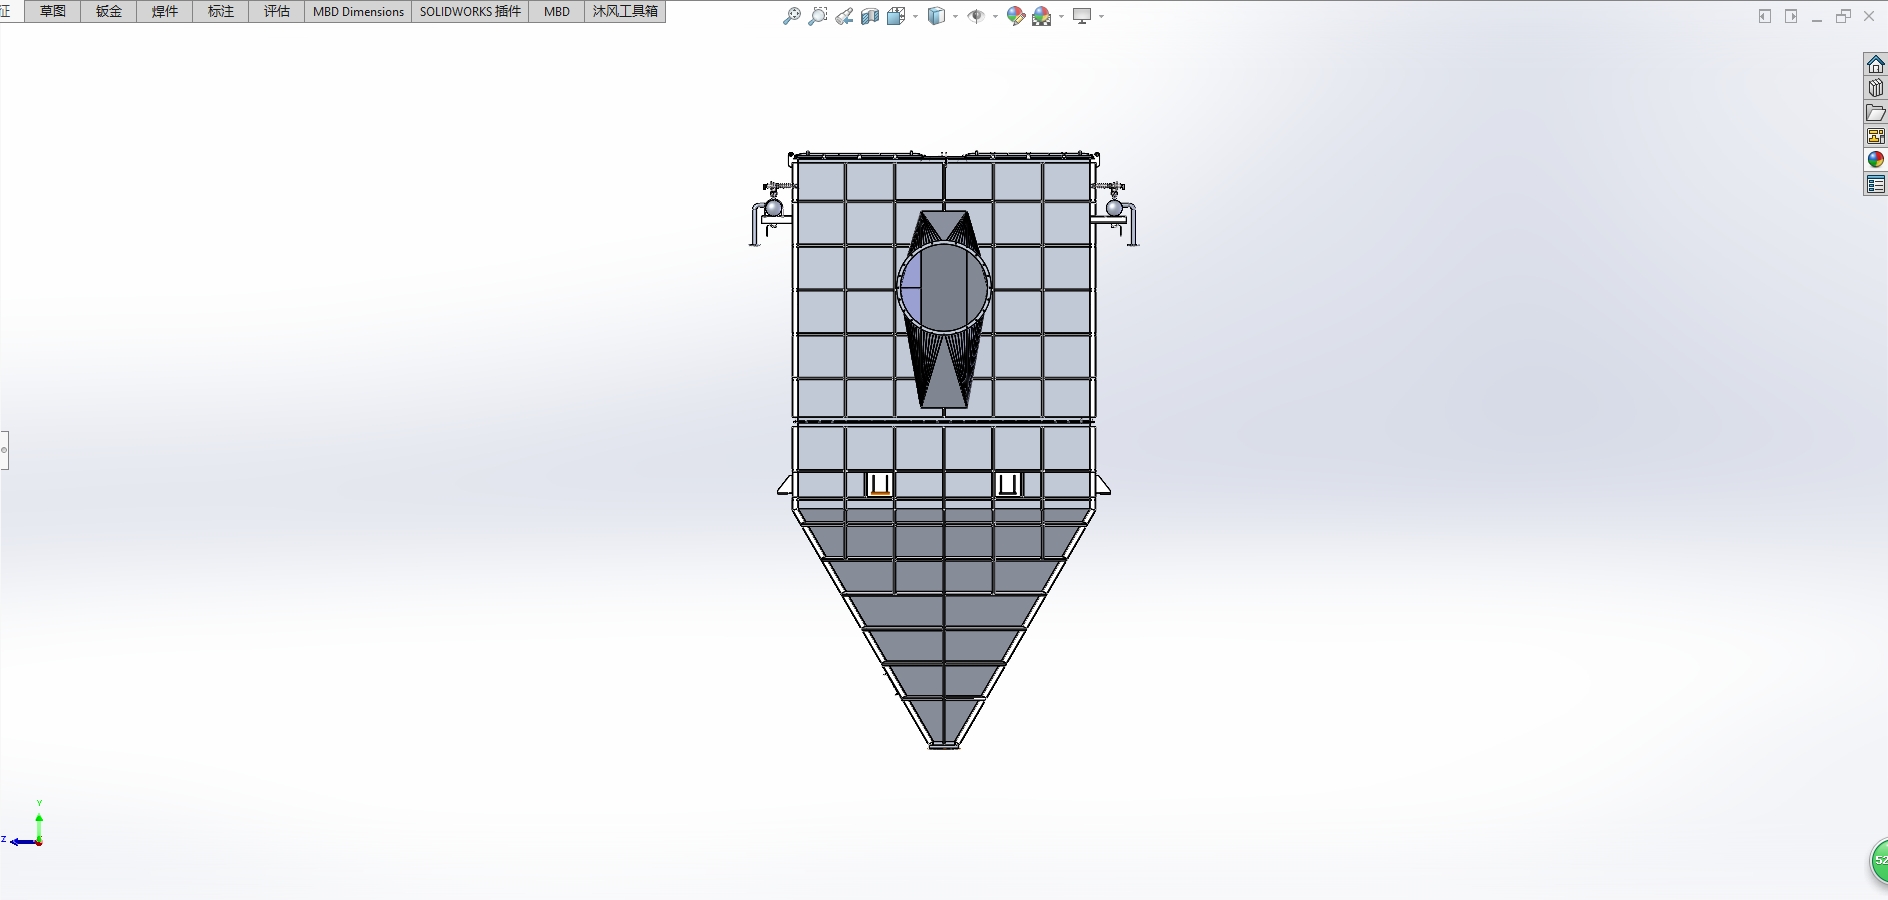Click the green circular badge at bottom right
This screenshot has width=1888, height=900.
(1878, 861)
